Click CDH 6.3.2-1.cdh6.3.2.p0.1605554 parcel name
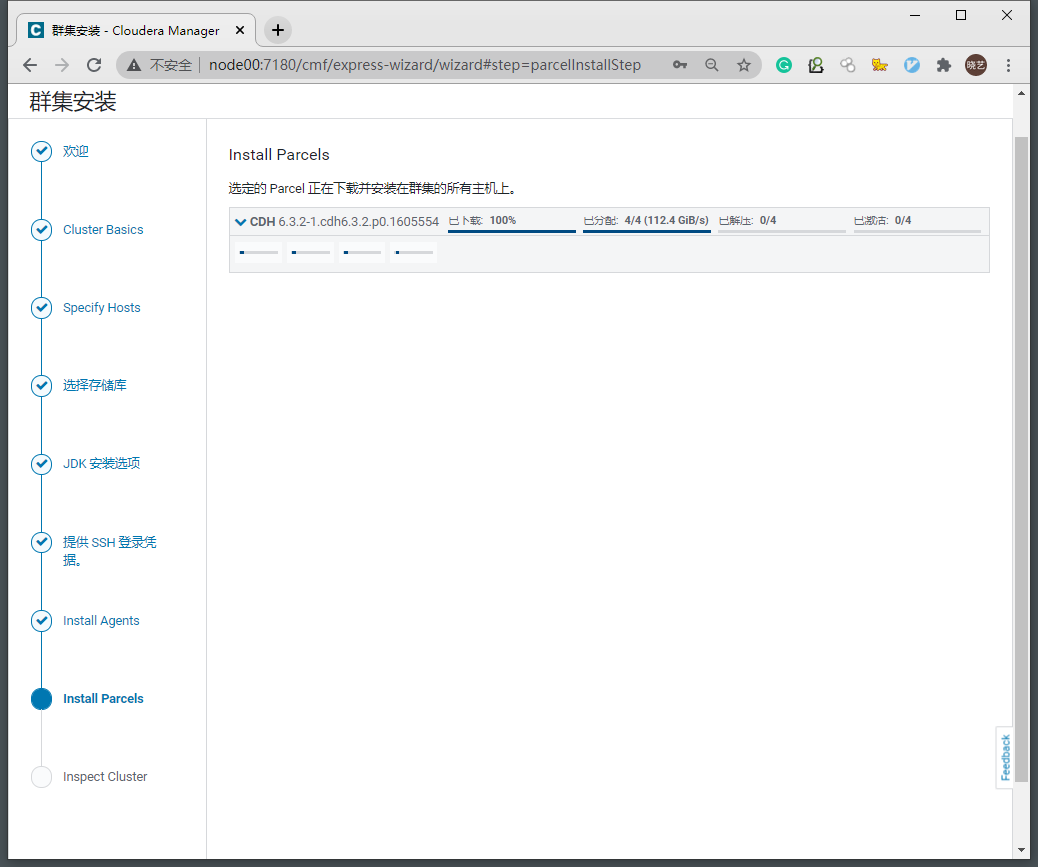1038x867 pixels. coord(344,222)
